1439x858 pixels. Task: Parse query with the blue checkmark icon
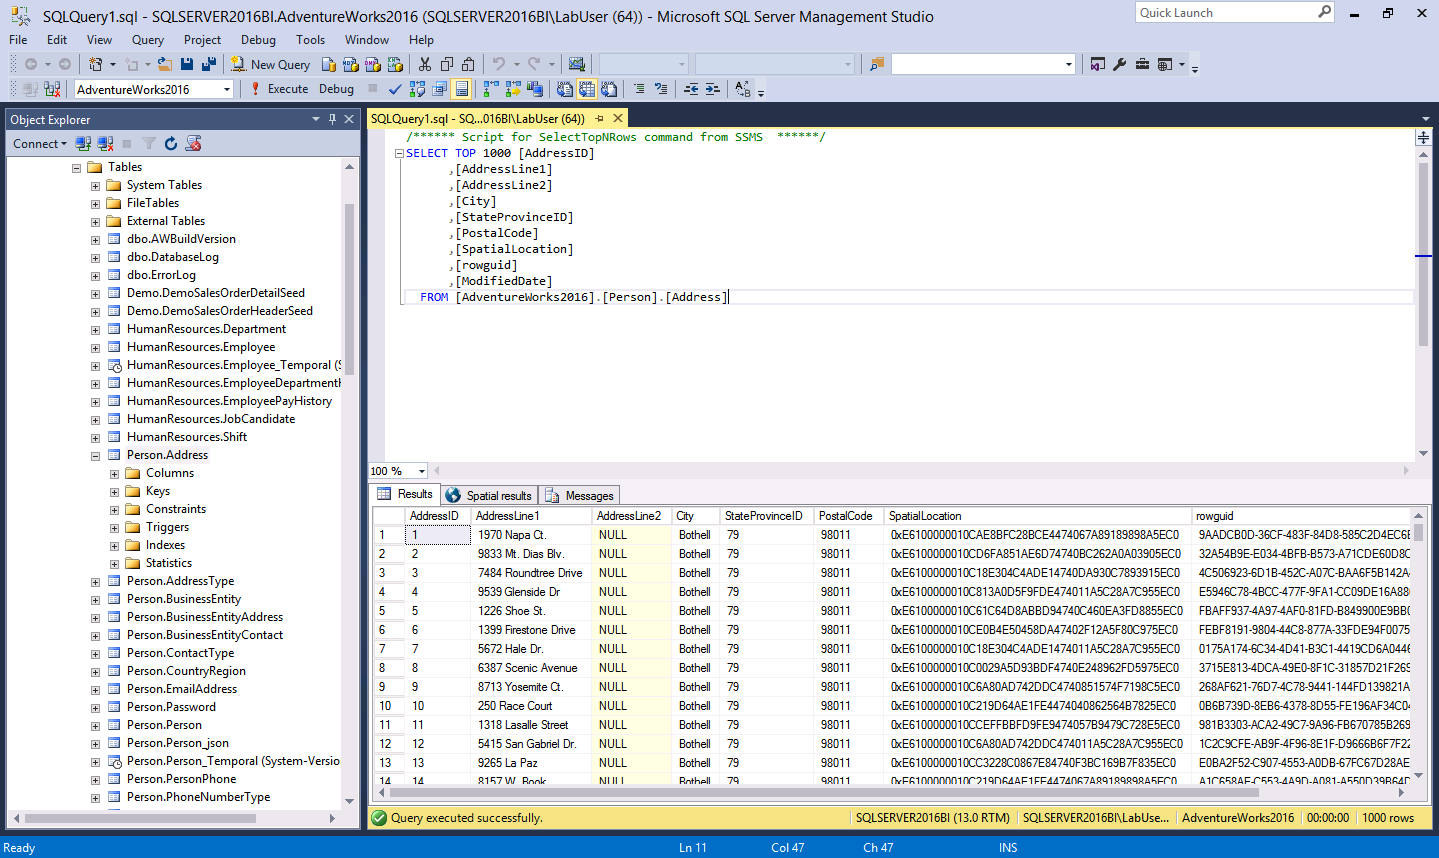pyautogui.click(x=395, y=89)
